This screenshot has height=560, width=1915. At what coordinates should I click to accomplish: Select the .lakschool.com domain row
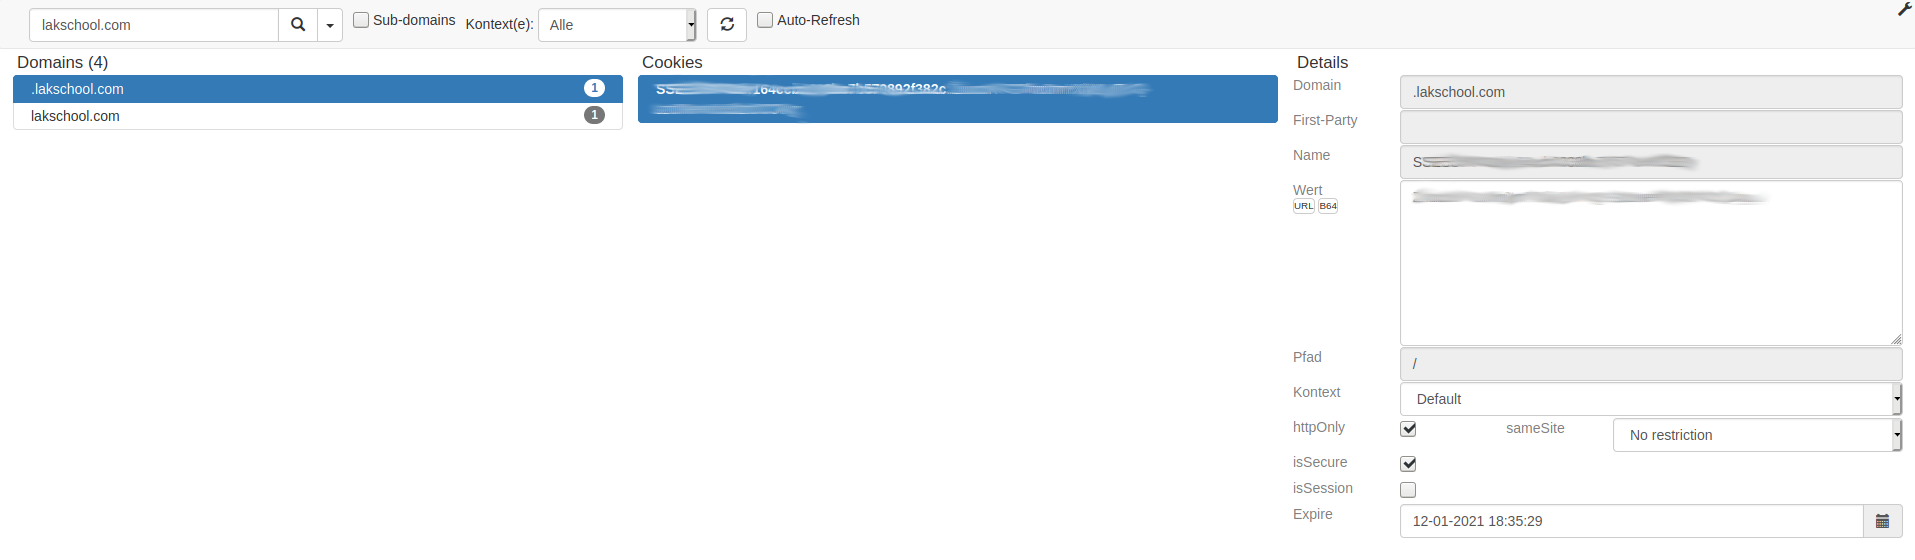[318, 89]
